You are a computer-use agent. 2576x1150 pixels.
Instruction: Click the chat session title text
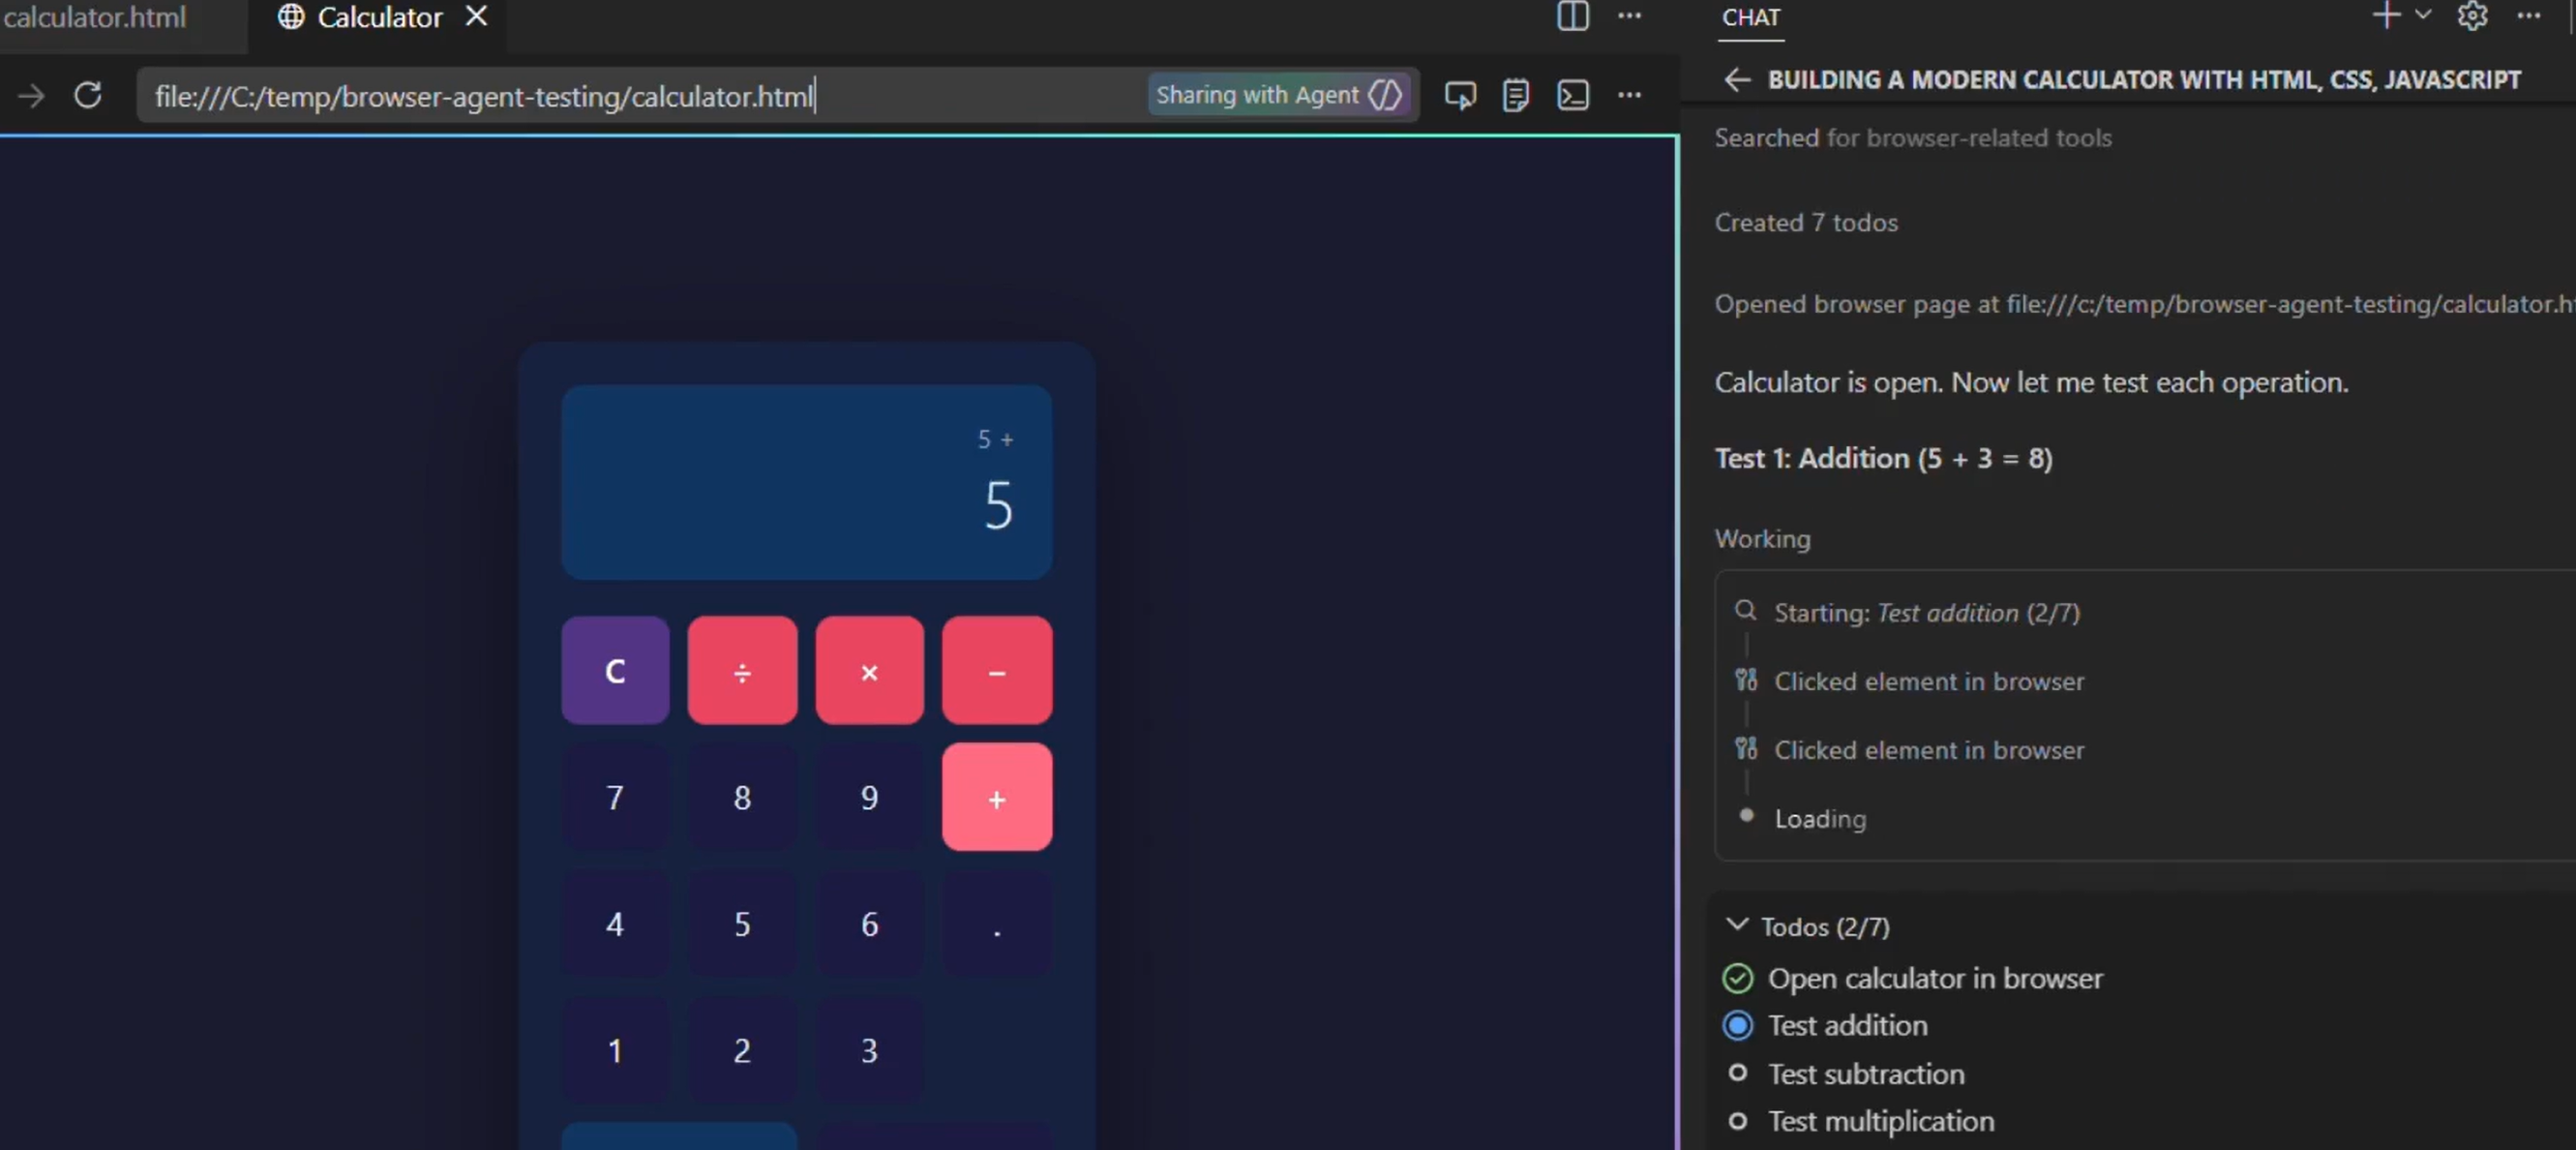tap(2144, 80)
